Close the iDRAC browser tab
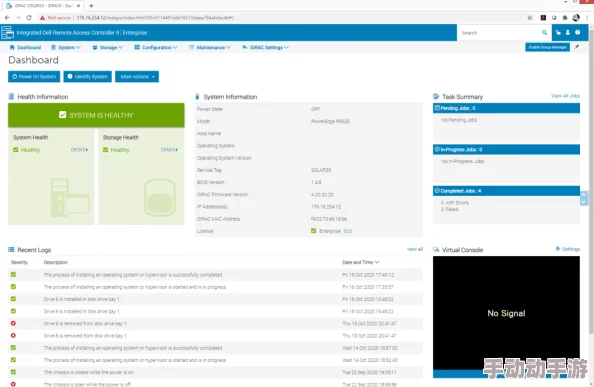This screenshot has width=594, height=387. click(x=78, y=6)
